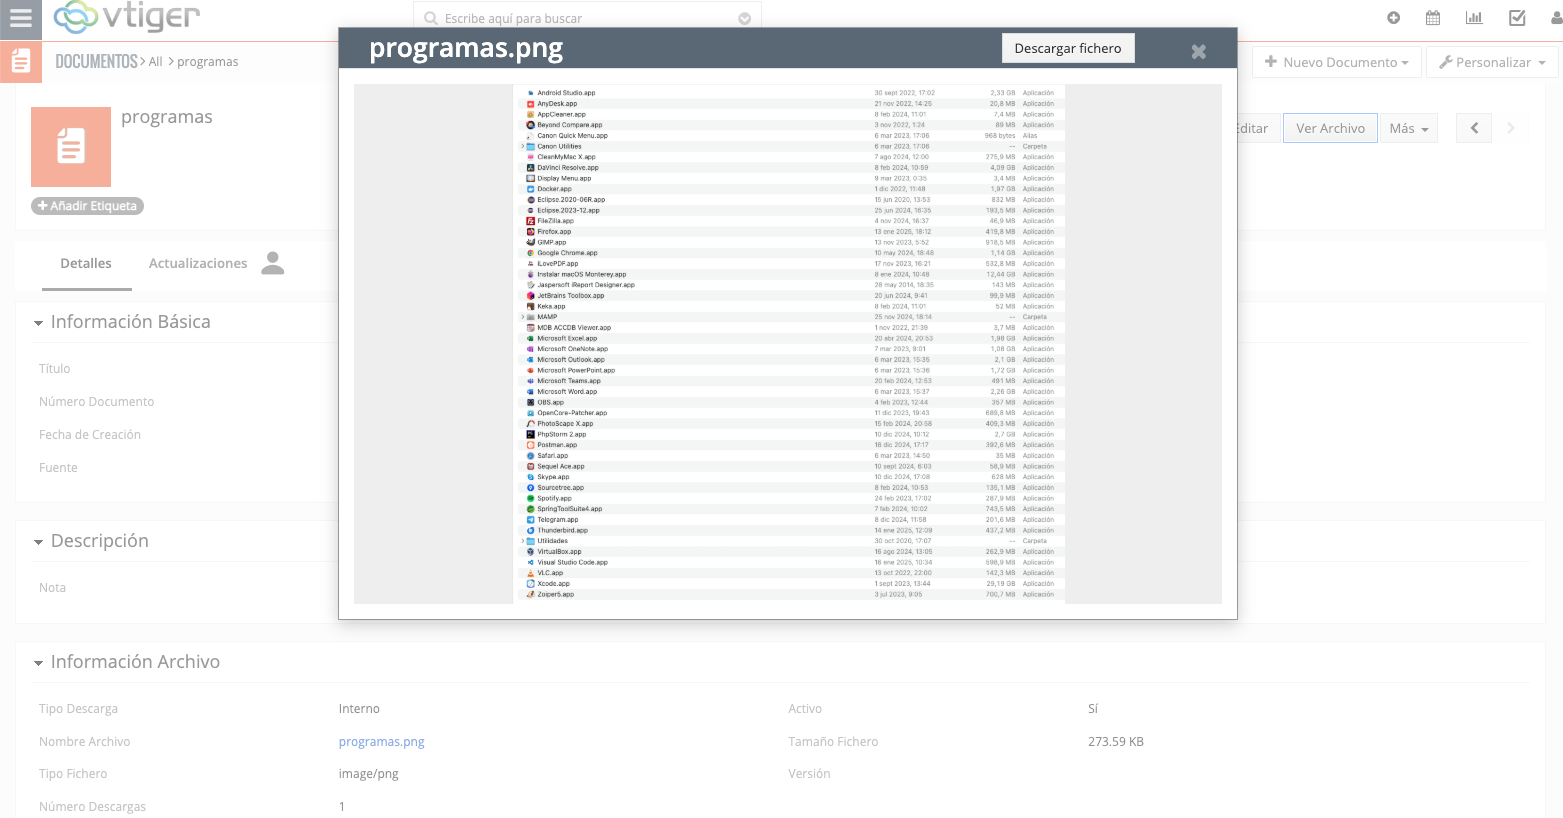
Task: Open the programas.png file link
Action: point(381,741)
